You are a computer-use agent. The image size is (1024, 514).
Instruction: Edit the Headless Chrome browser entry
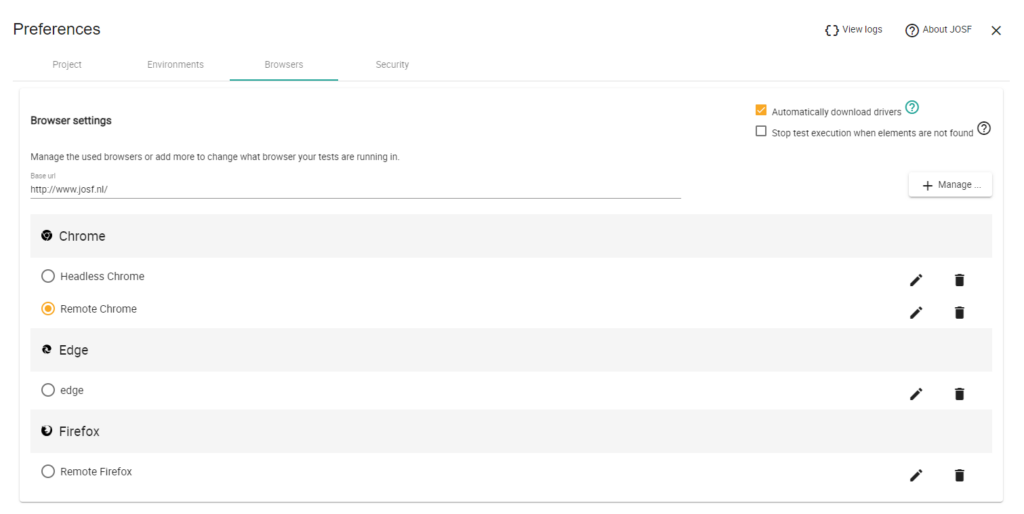pos(915,280)
